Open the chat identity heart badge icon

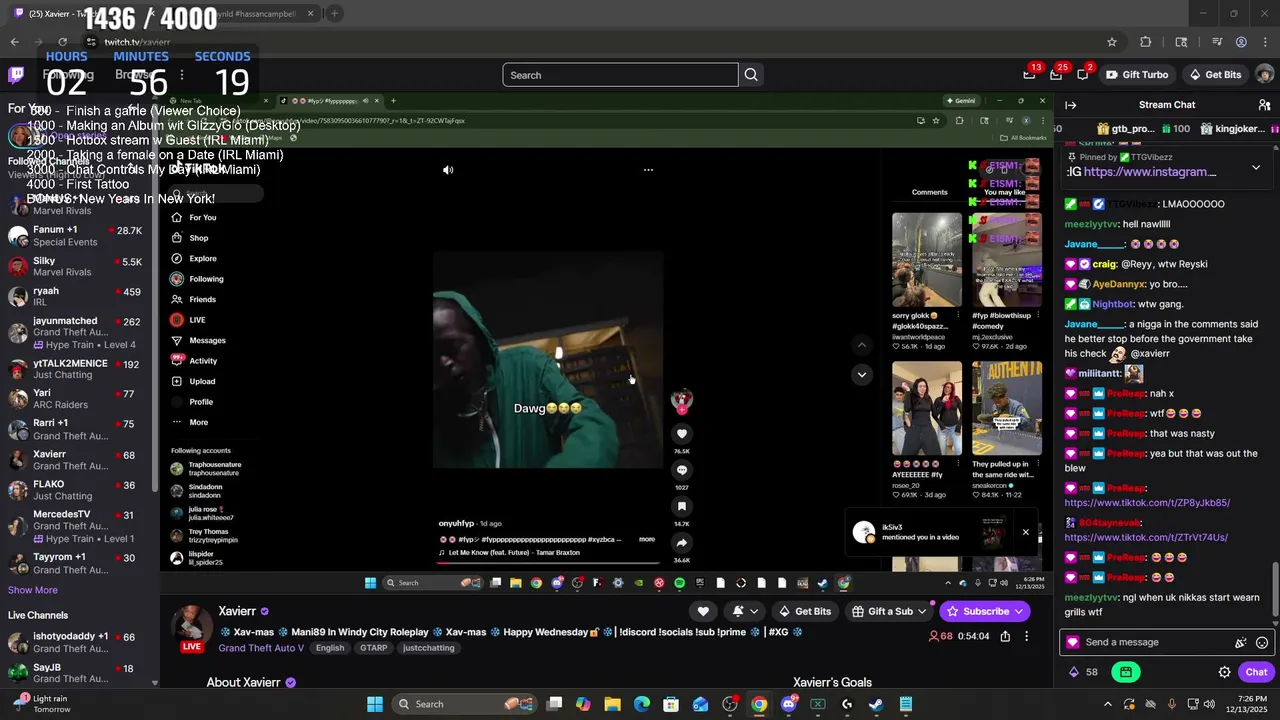(1073, 643)
